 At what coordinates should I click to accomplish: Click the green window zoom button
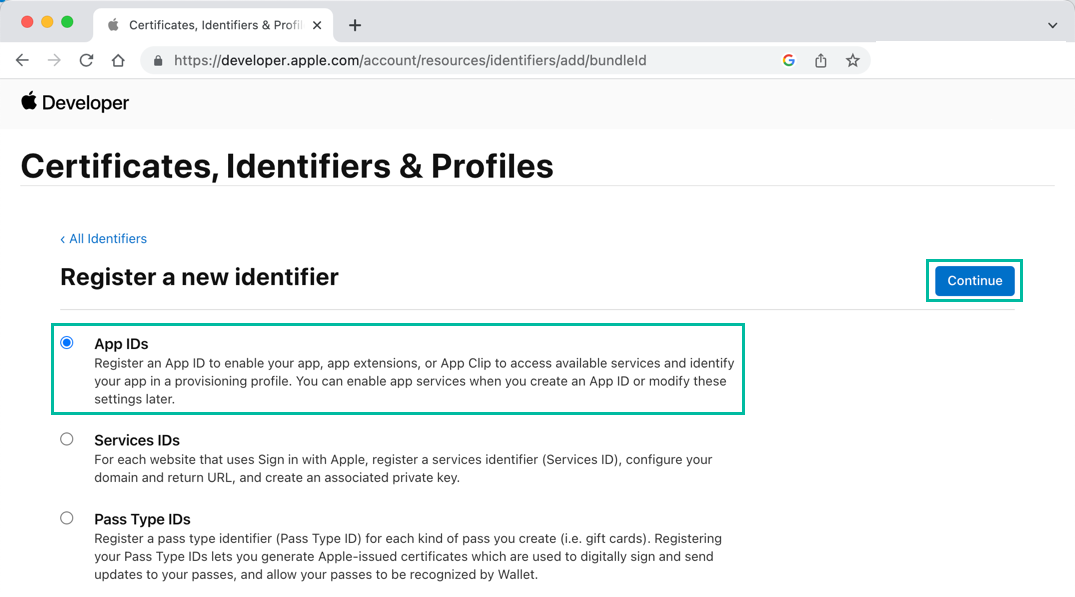(x=67, y=22)
